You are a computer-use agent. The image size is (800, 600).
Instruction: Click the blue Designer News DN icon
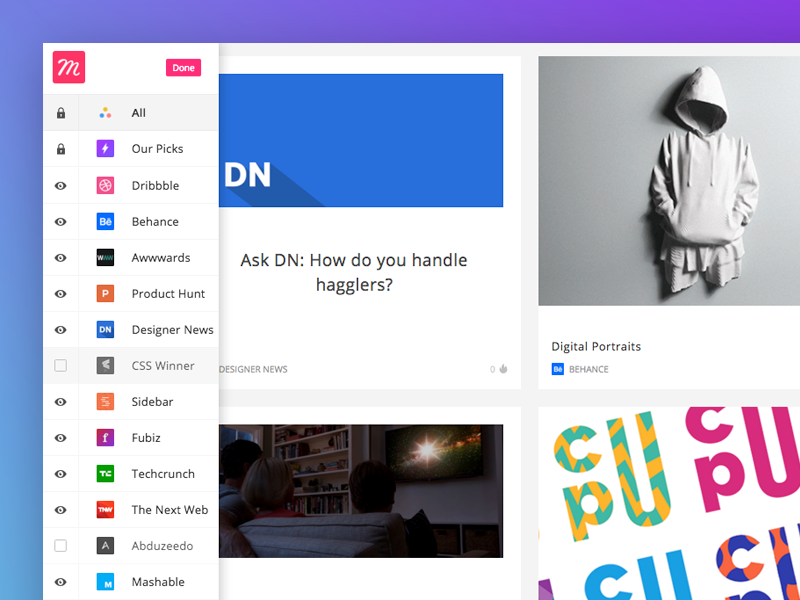[x=105, y=330]
